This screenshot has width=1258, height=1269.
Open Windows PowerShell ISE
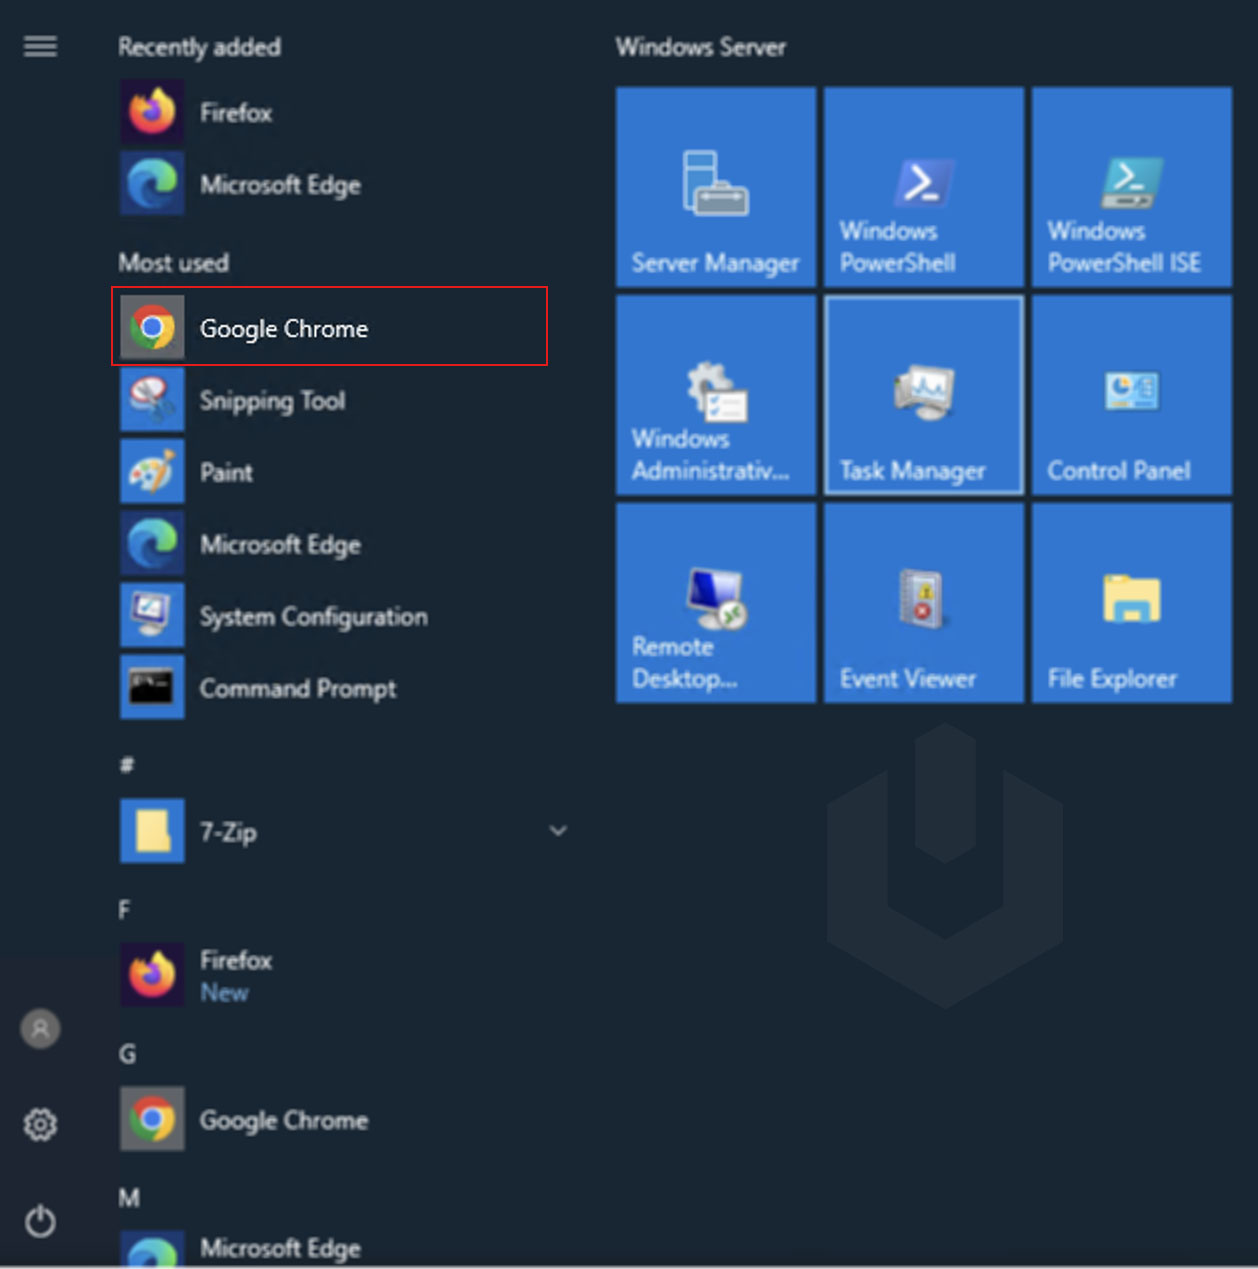pyautogui.click(x=1130, y=190)
